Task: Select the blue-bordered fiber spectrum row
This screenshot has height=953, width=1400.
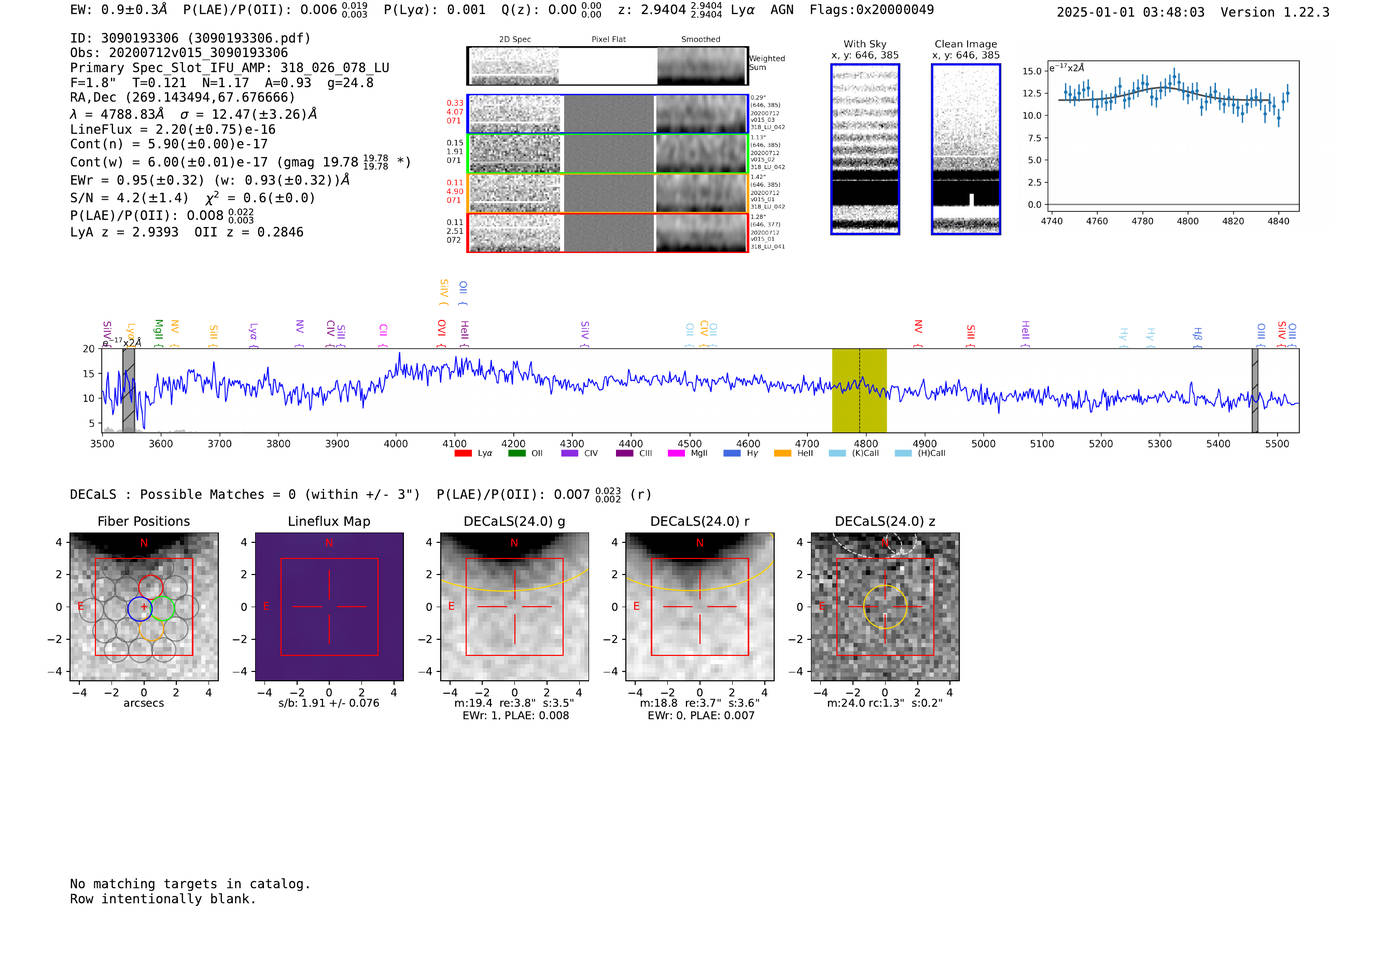Action: point(607,114)
